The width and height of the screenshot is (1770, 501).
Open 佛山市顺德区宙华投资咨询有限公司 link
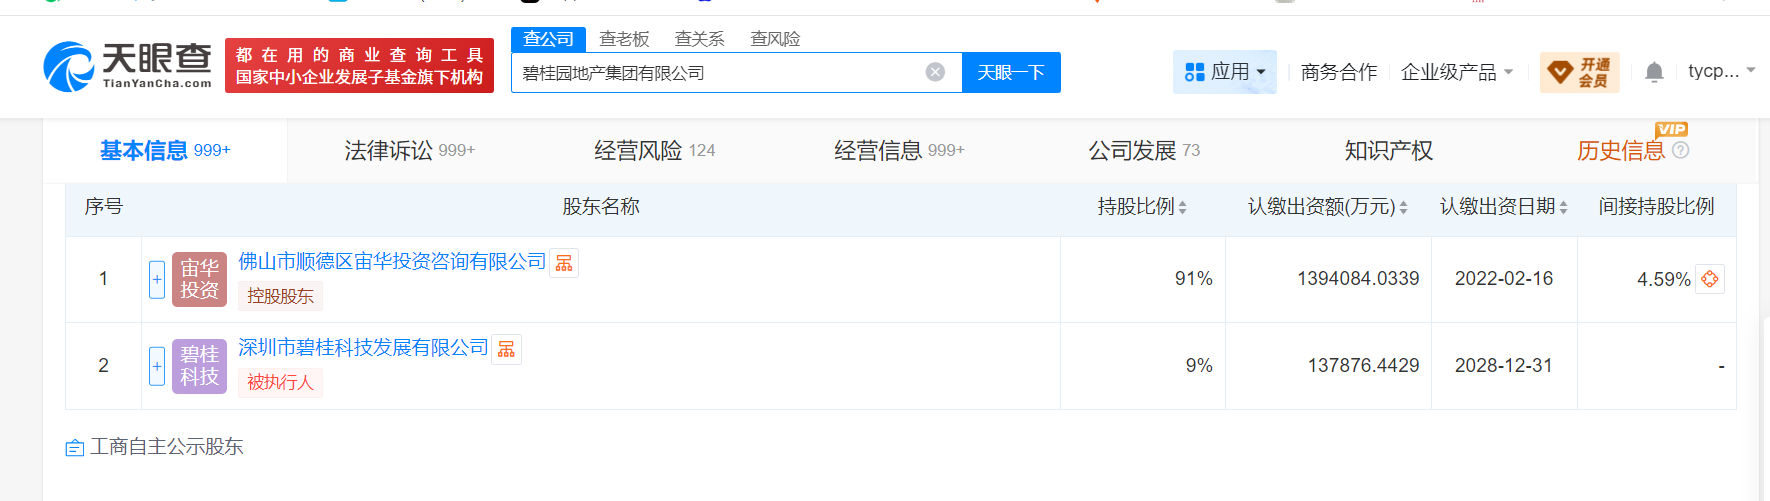pos(392,261)
